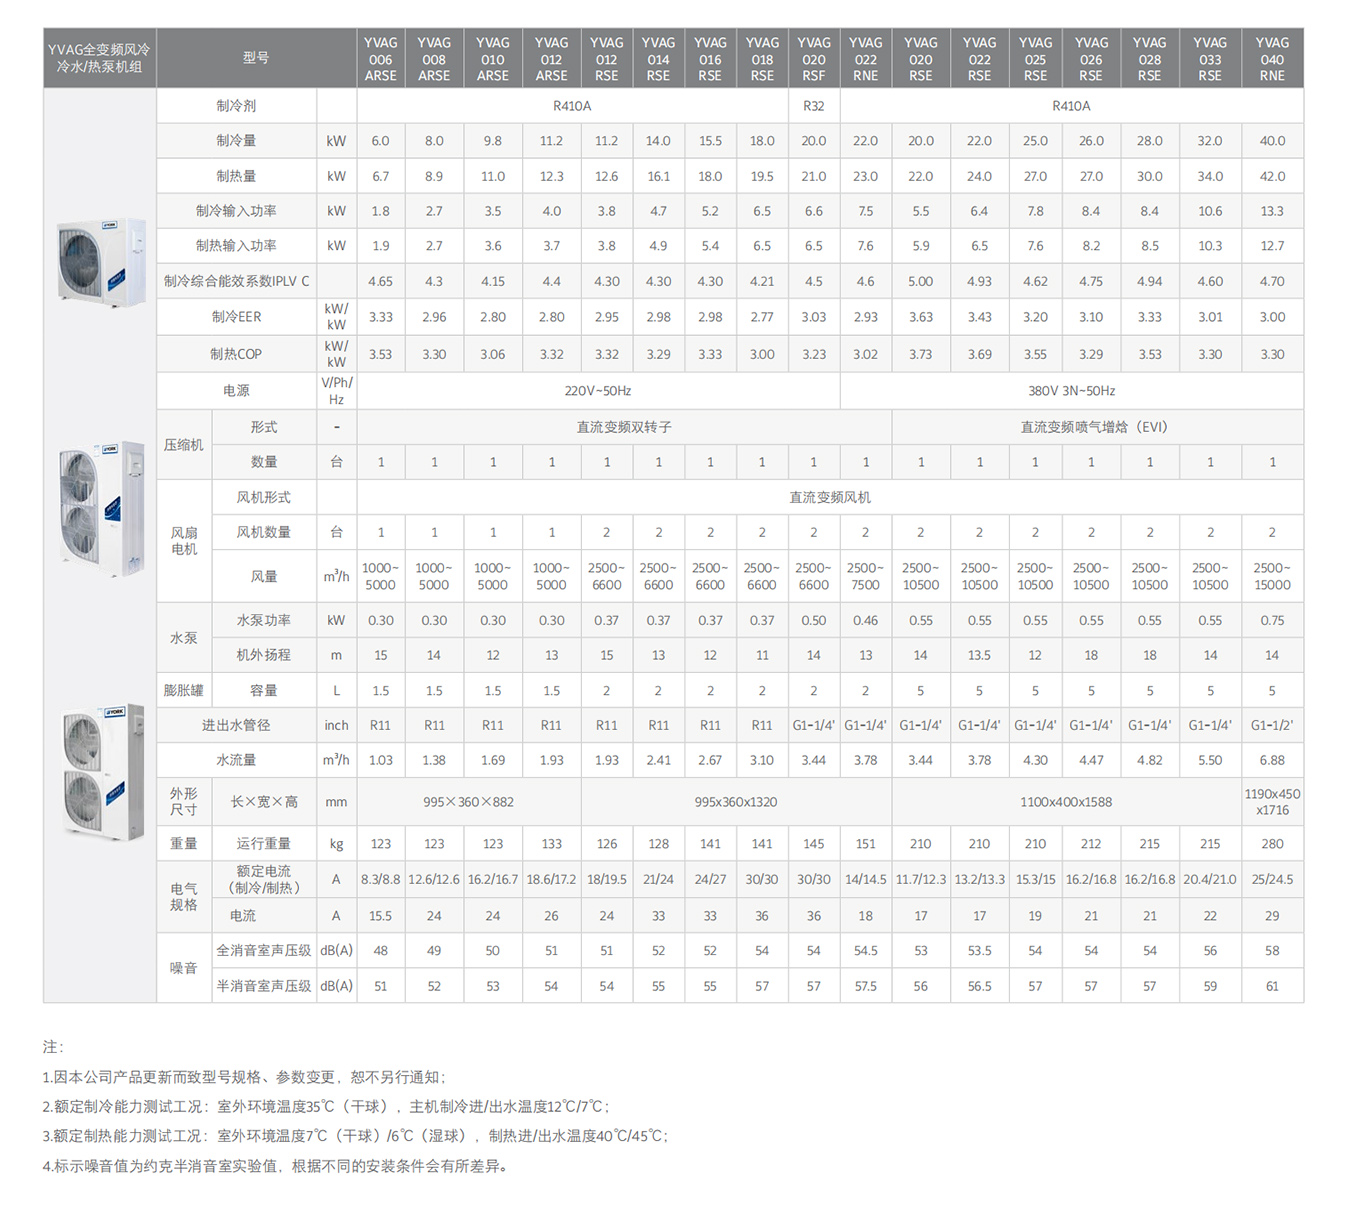Click the 全消音室声压级 row label
1350x1217 pixels.
click(262, 950)
